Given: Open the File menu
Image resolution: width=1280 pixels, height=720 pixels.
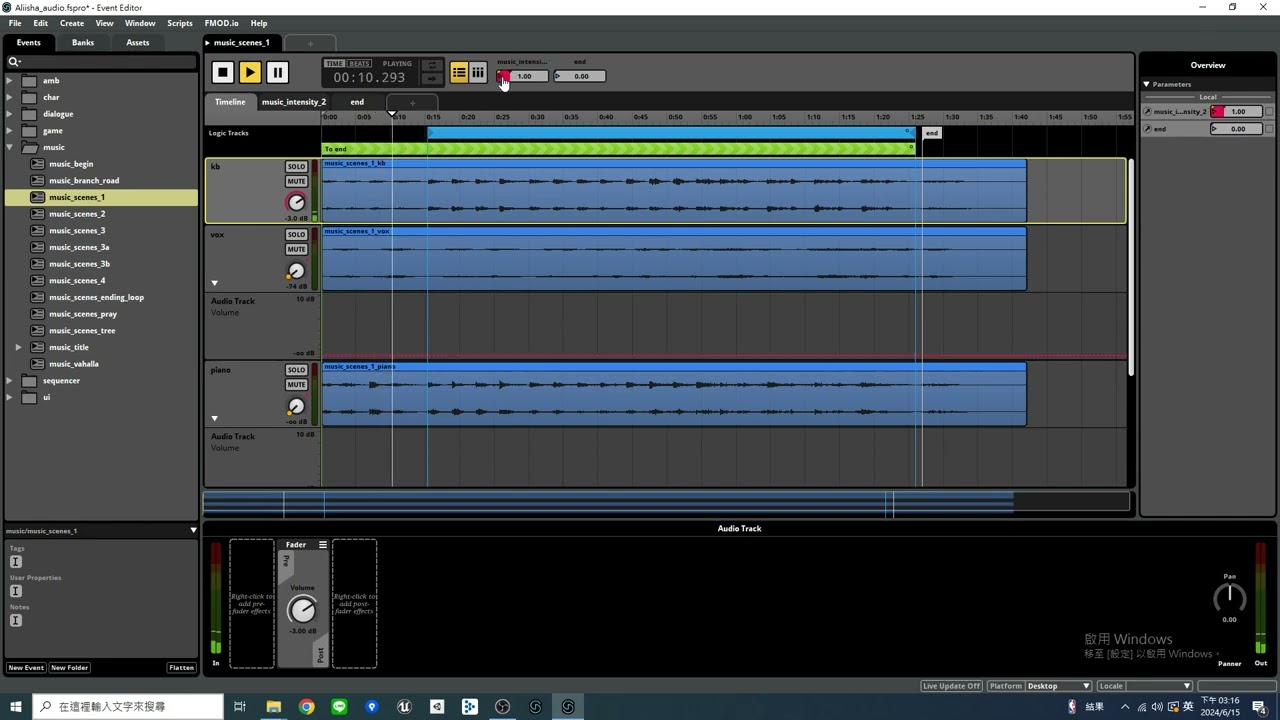Looking at the screenshot, I should pos(15,23).
